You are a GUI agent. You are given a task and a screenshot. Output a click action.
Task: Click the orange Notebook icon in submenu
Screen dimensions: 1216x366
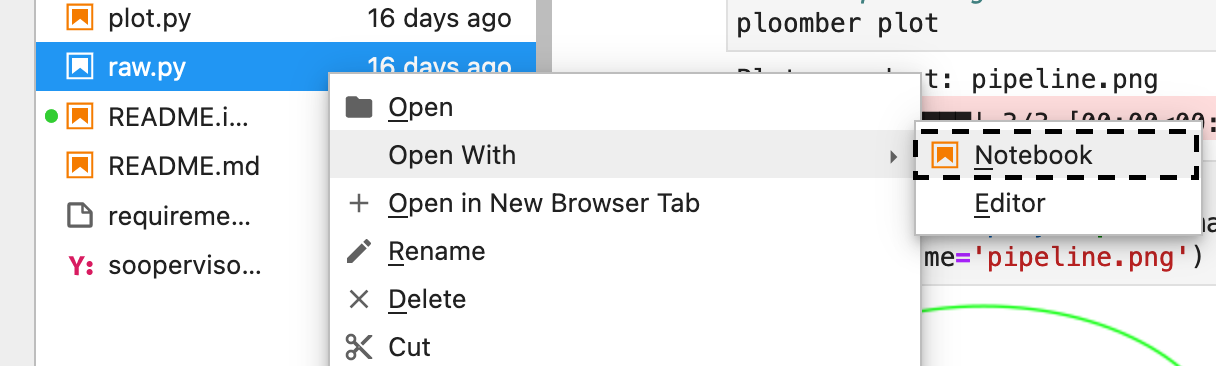click(944, 155)
